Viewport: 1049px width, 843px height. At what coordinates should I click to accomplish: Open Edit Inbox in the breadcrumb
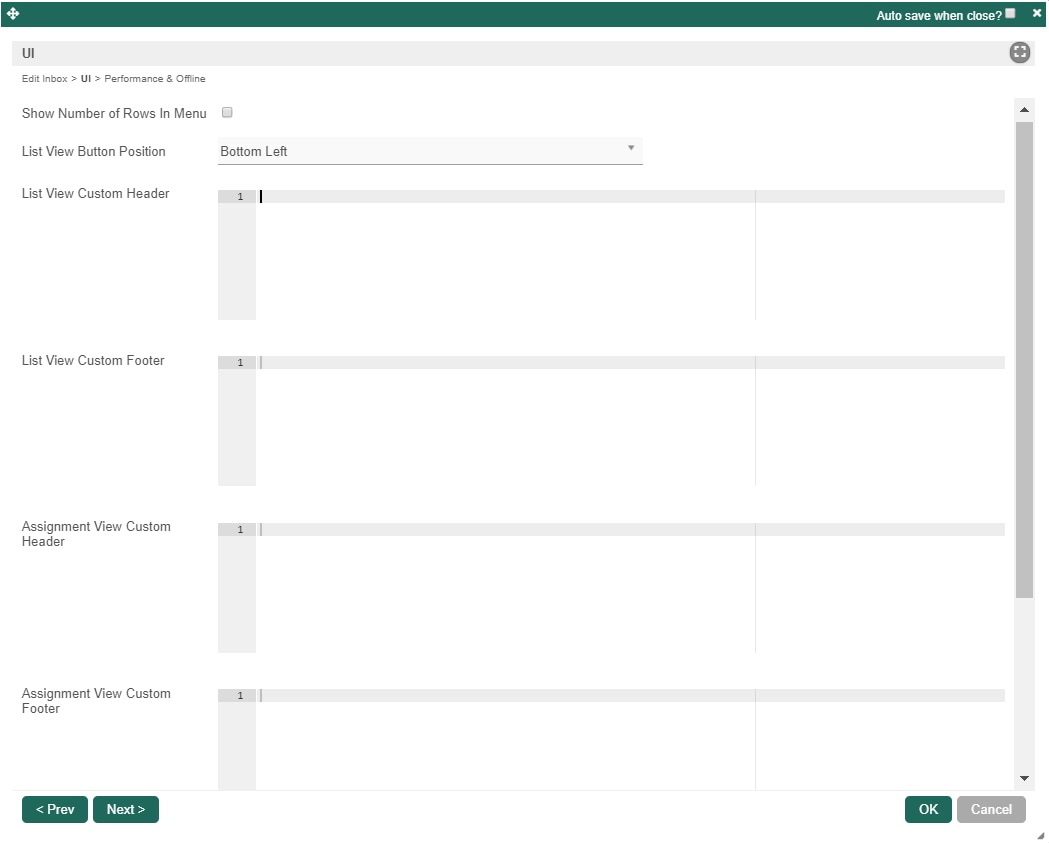(44, 78)
